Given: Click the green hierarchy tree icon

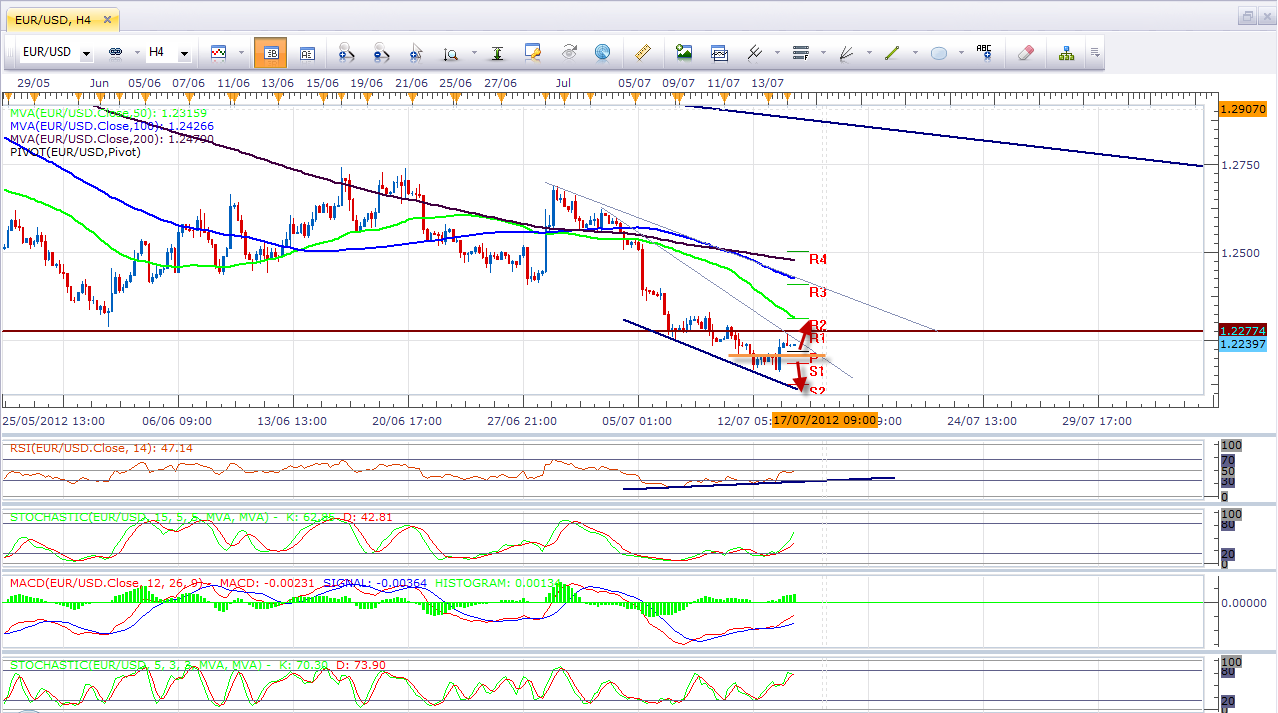Looking at the screenshot, I should coord(1067,52).
